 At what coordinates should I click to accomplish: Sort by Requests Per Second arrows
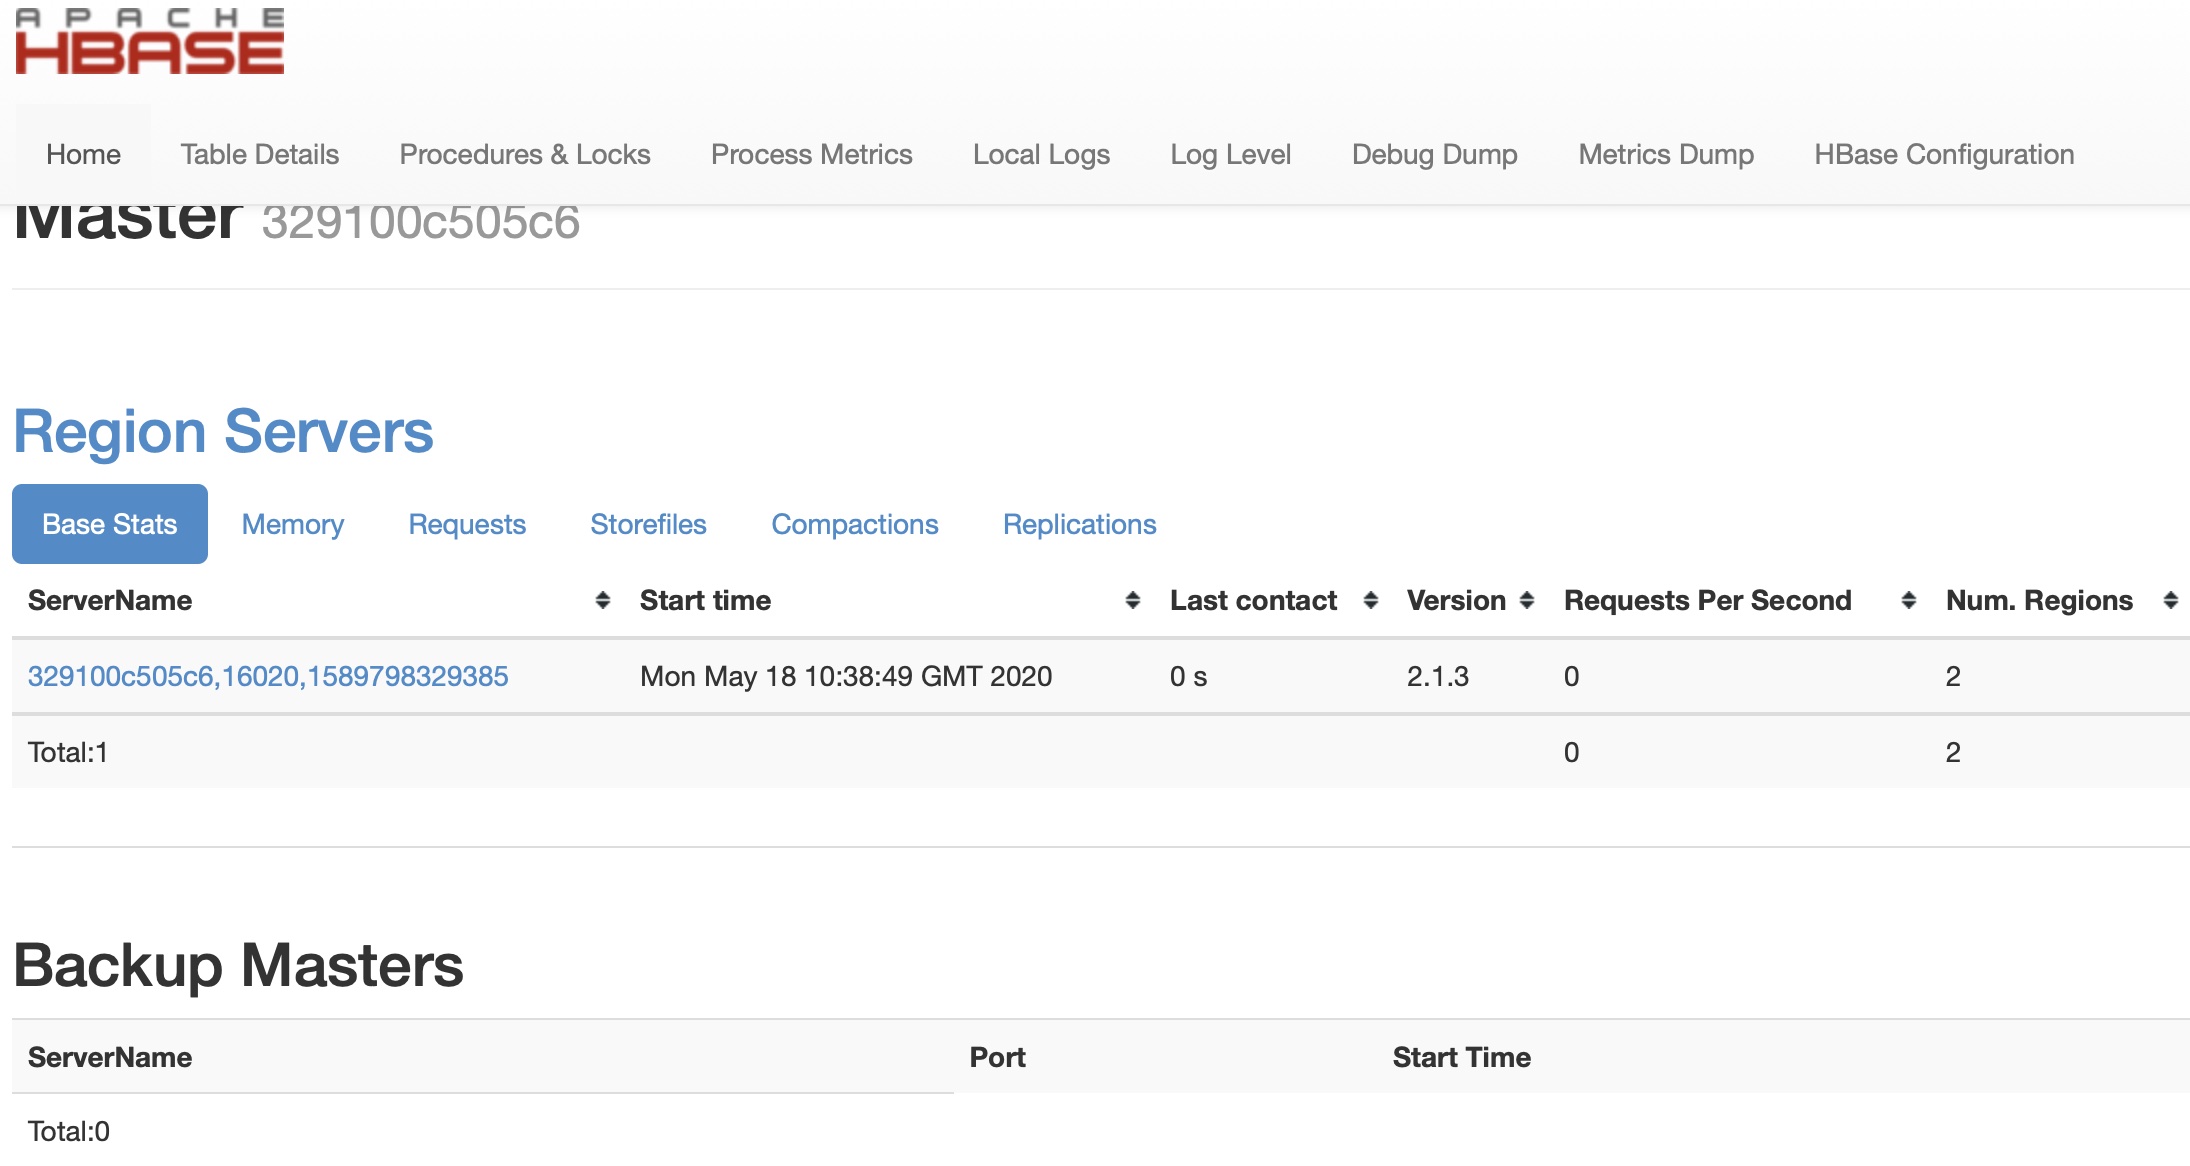1908,600
